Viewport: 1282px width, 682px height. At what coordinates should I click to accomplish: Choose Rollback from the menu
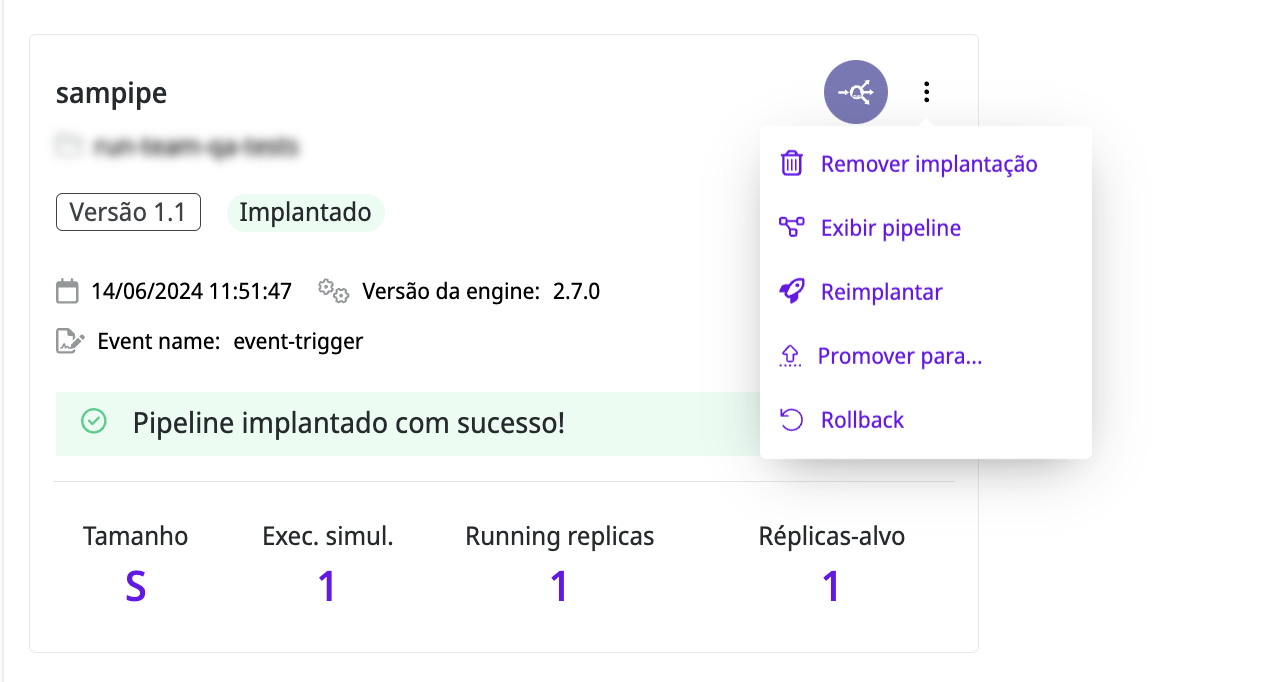click(862, 420)
